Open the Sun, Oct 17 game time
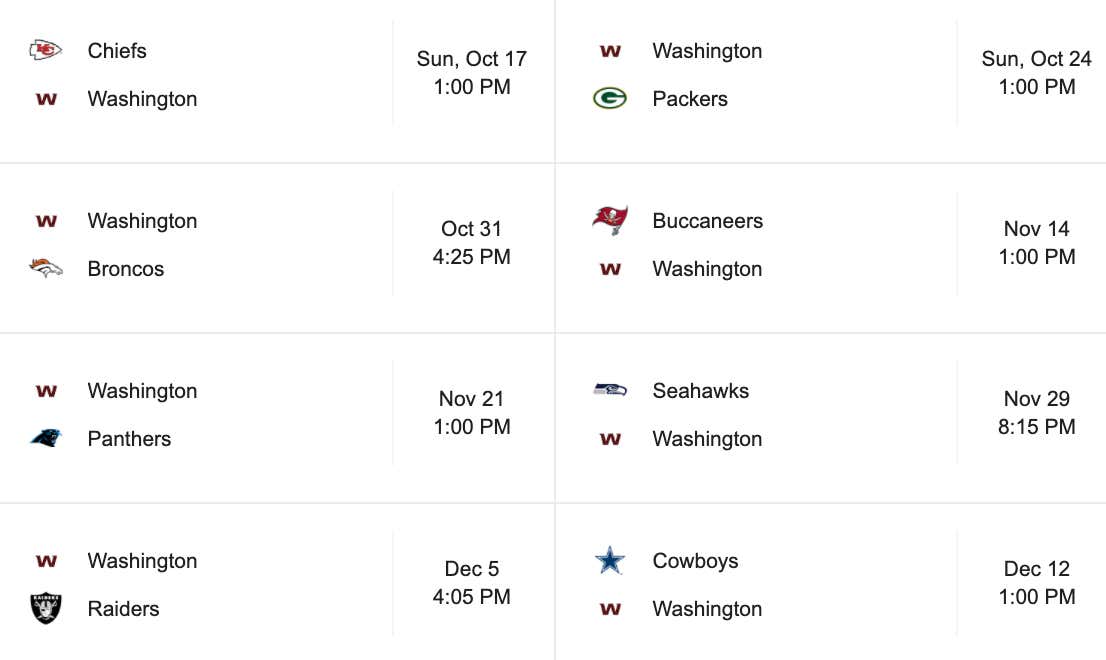Screen dimensions: 1106x660 click(x=472, y=73)
